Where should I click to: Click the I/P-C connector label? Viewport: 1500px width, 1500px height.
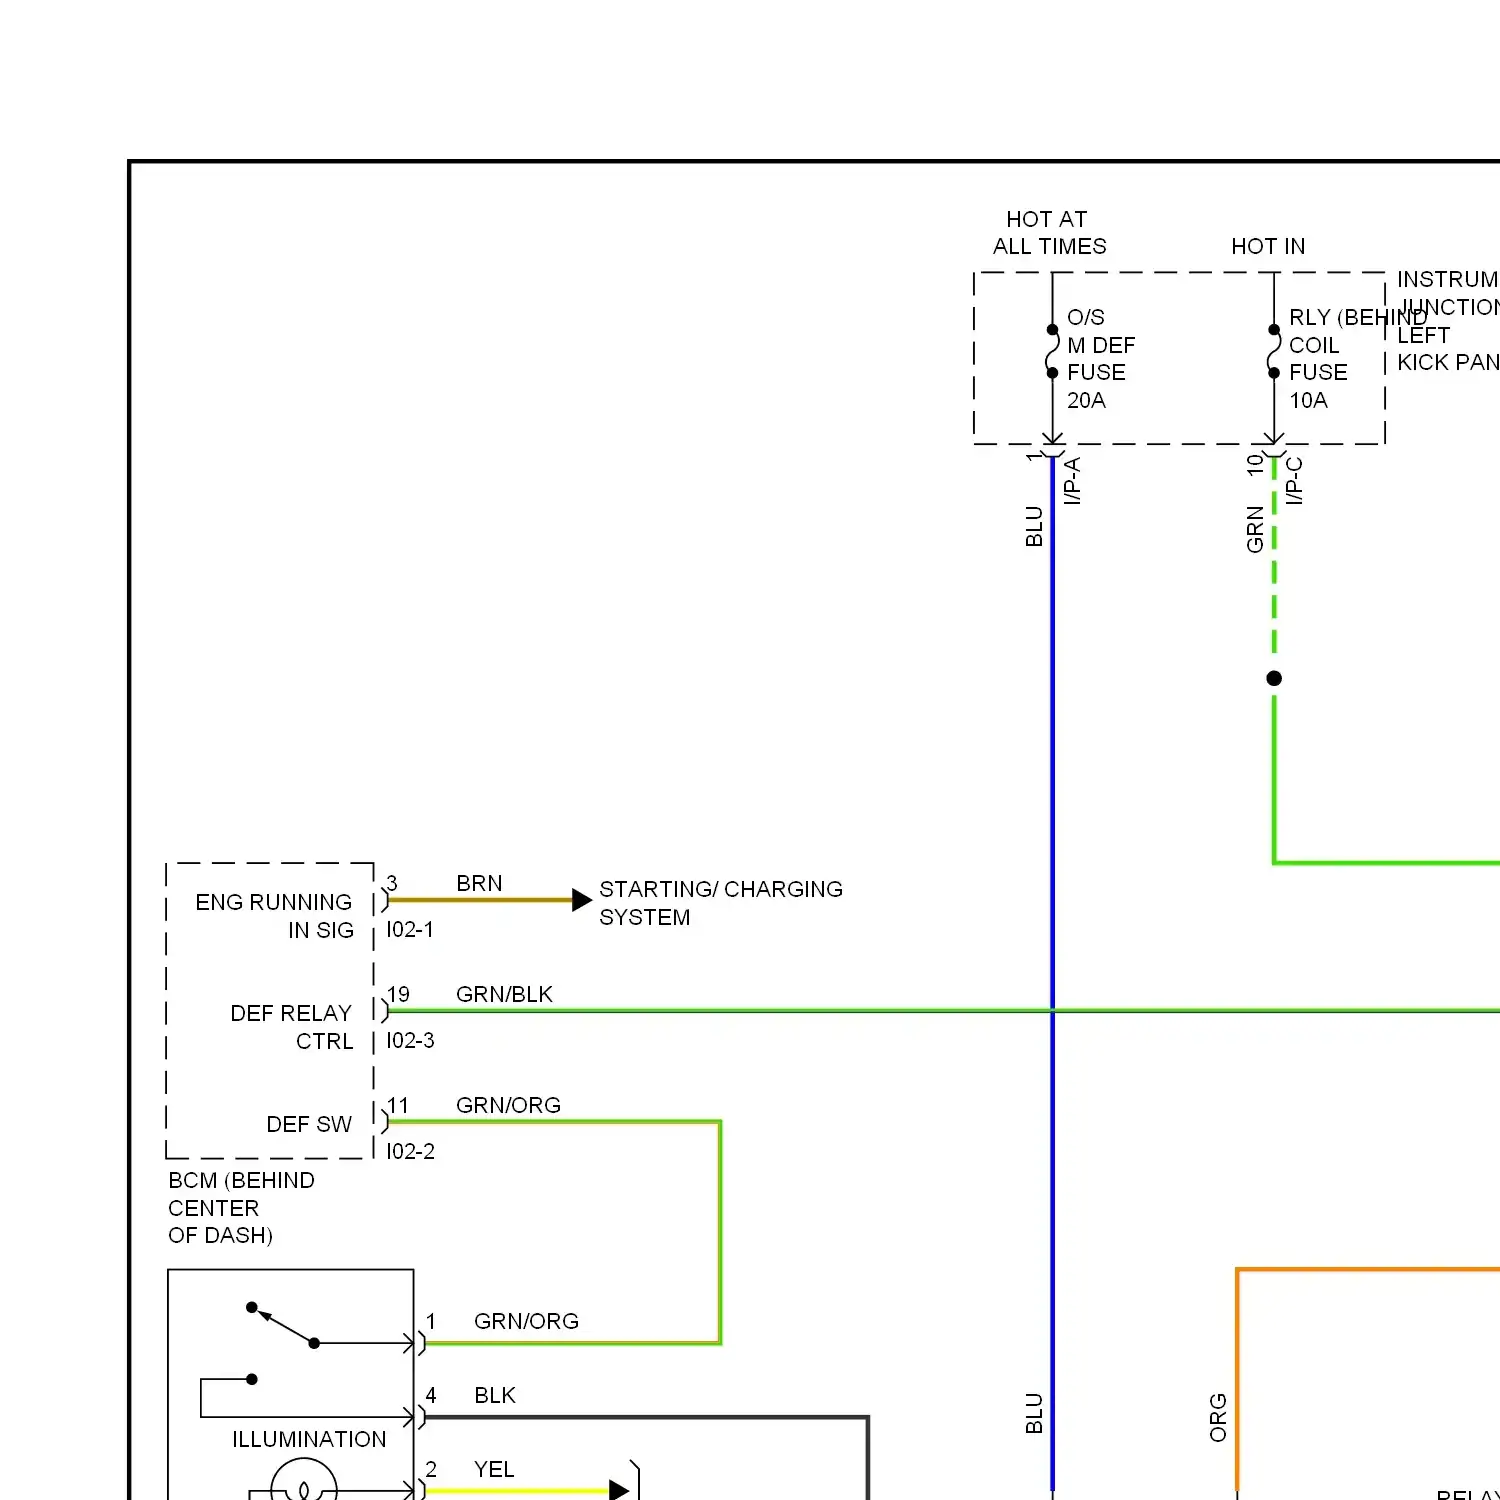1294,481
